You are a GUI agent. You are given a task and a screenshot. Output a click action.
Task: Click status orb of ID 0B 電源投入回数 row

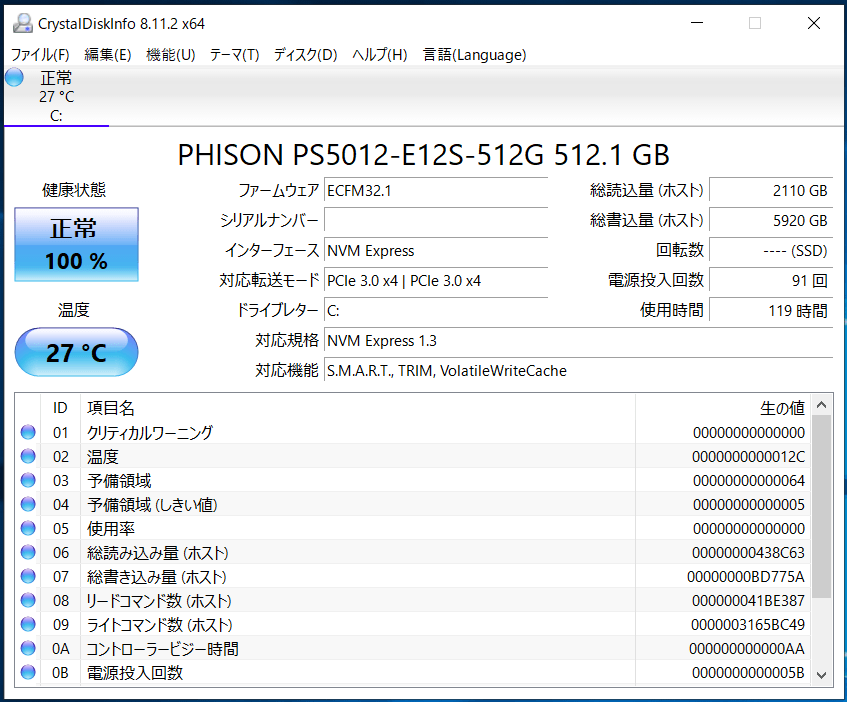point(28,673)
